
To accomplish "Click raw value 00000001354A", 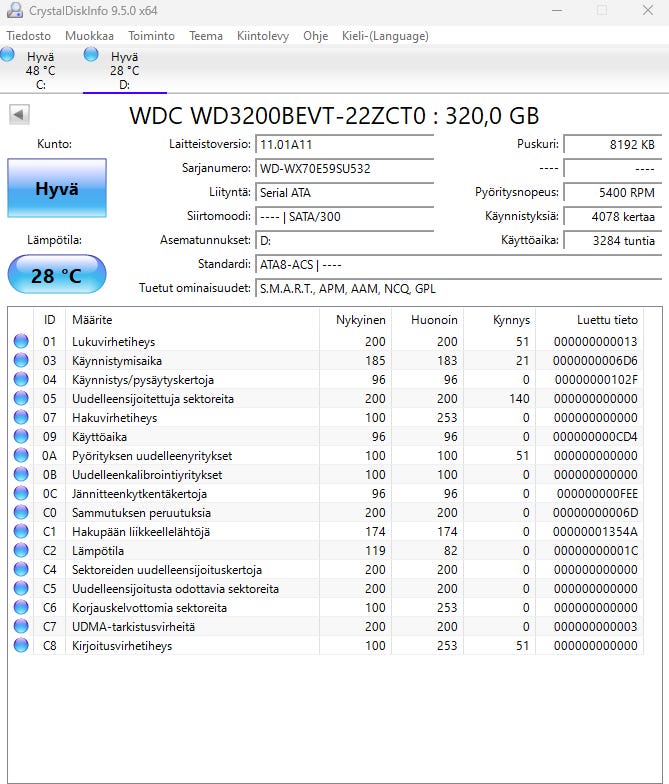I will coord(595,532).
